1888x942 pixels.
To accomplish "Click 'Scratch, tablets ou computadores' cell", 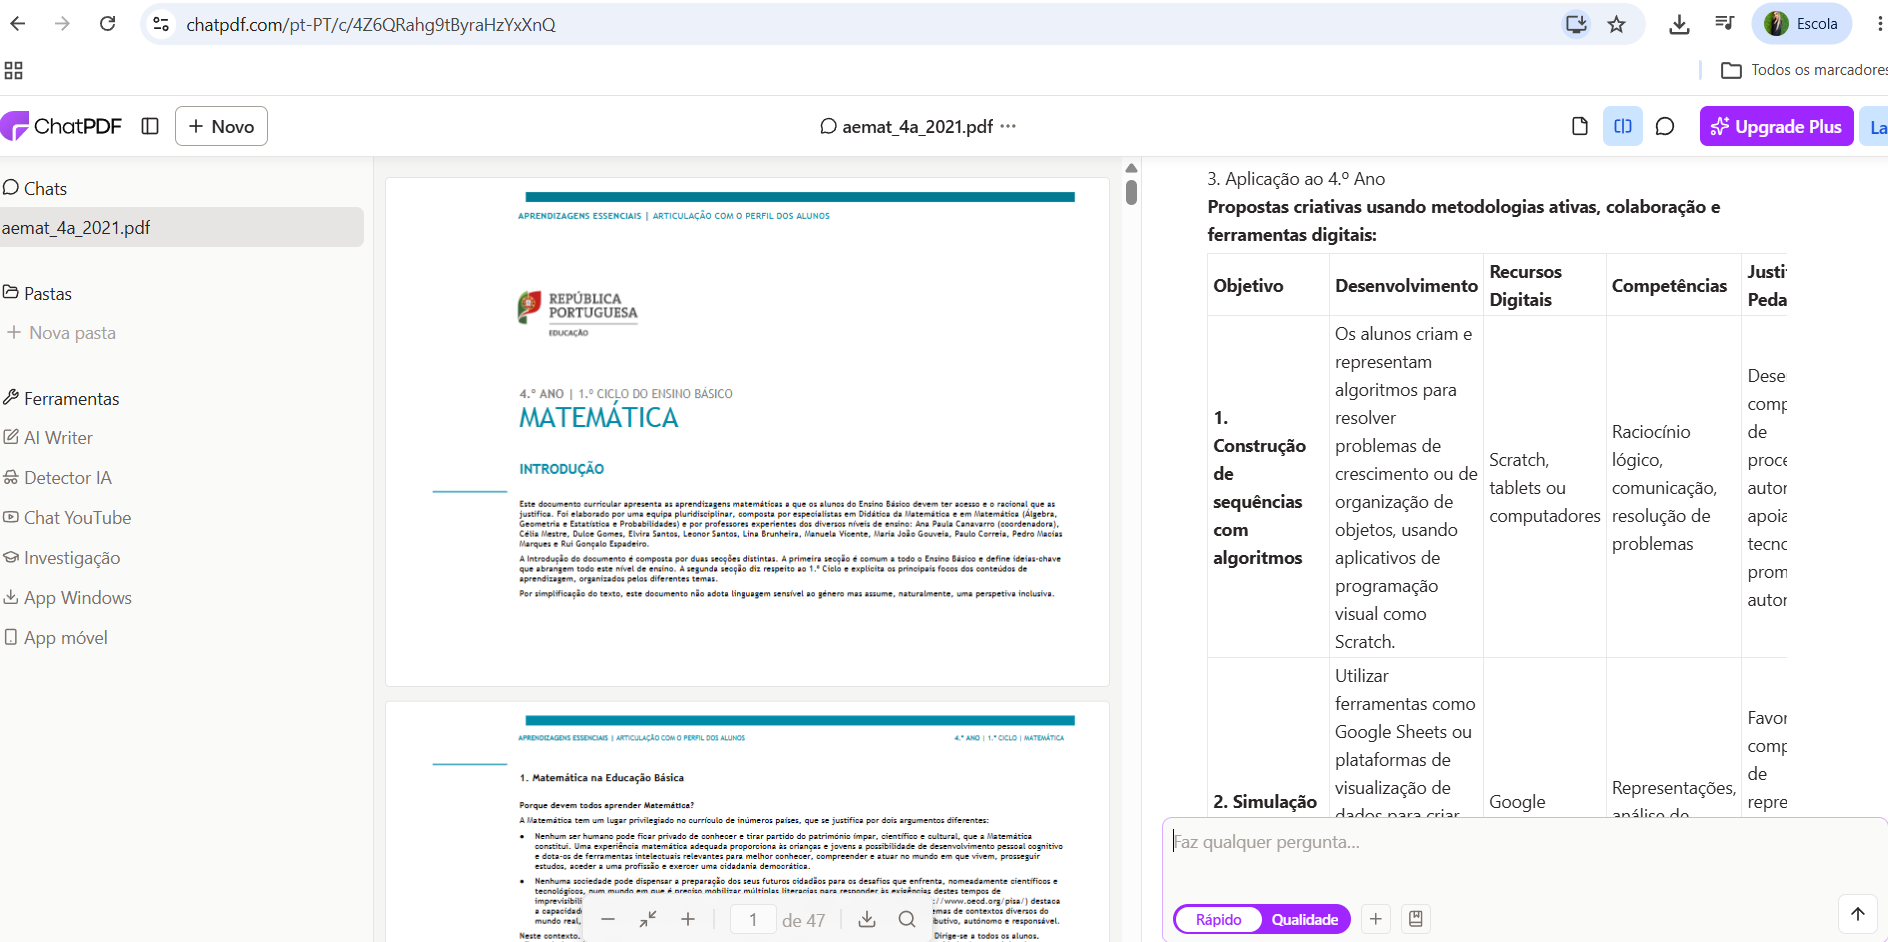I will 1545,487.
